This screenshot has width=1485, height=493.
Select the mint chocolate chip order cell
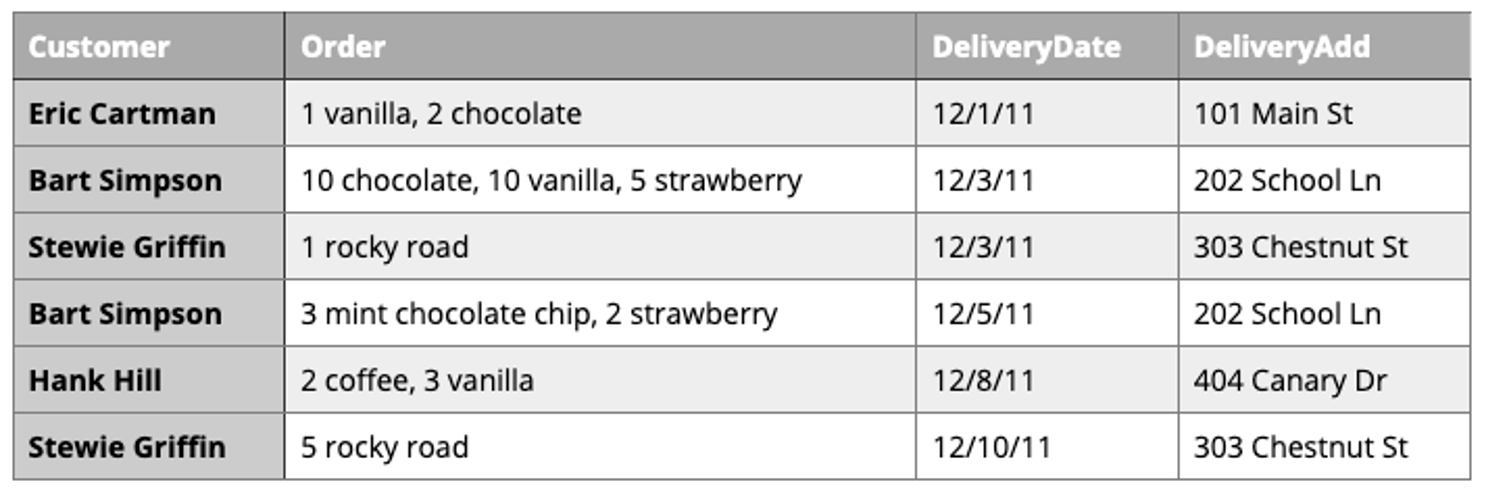point(539,314)
